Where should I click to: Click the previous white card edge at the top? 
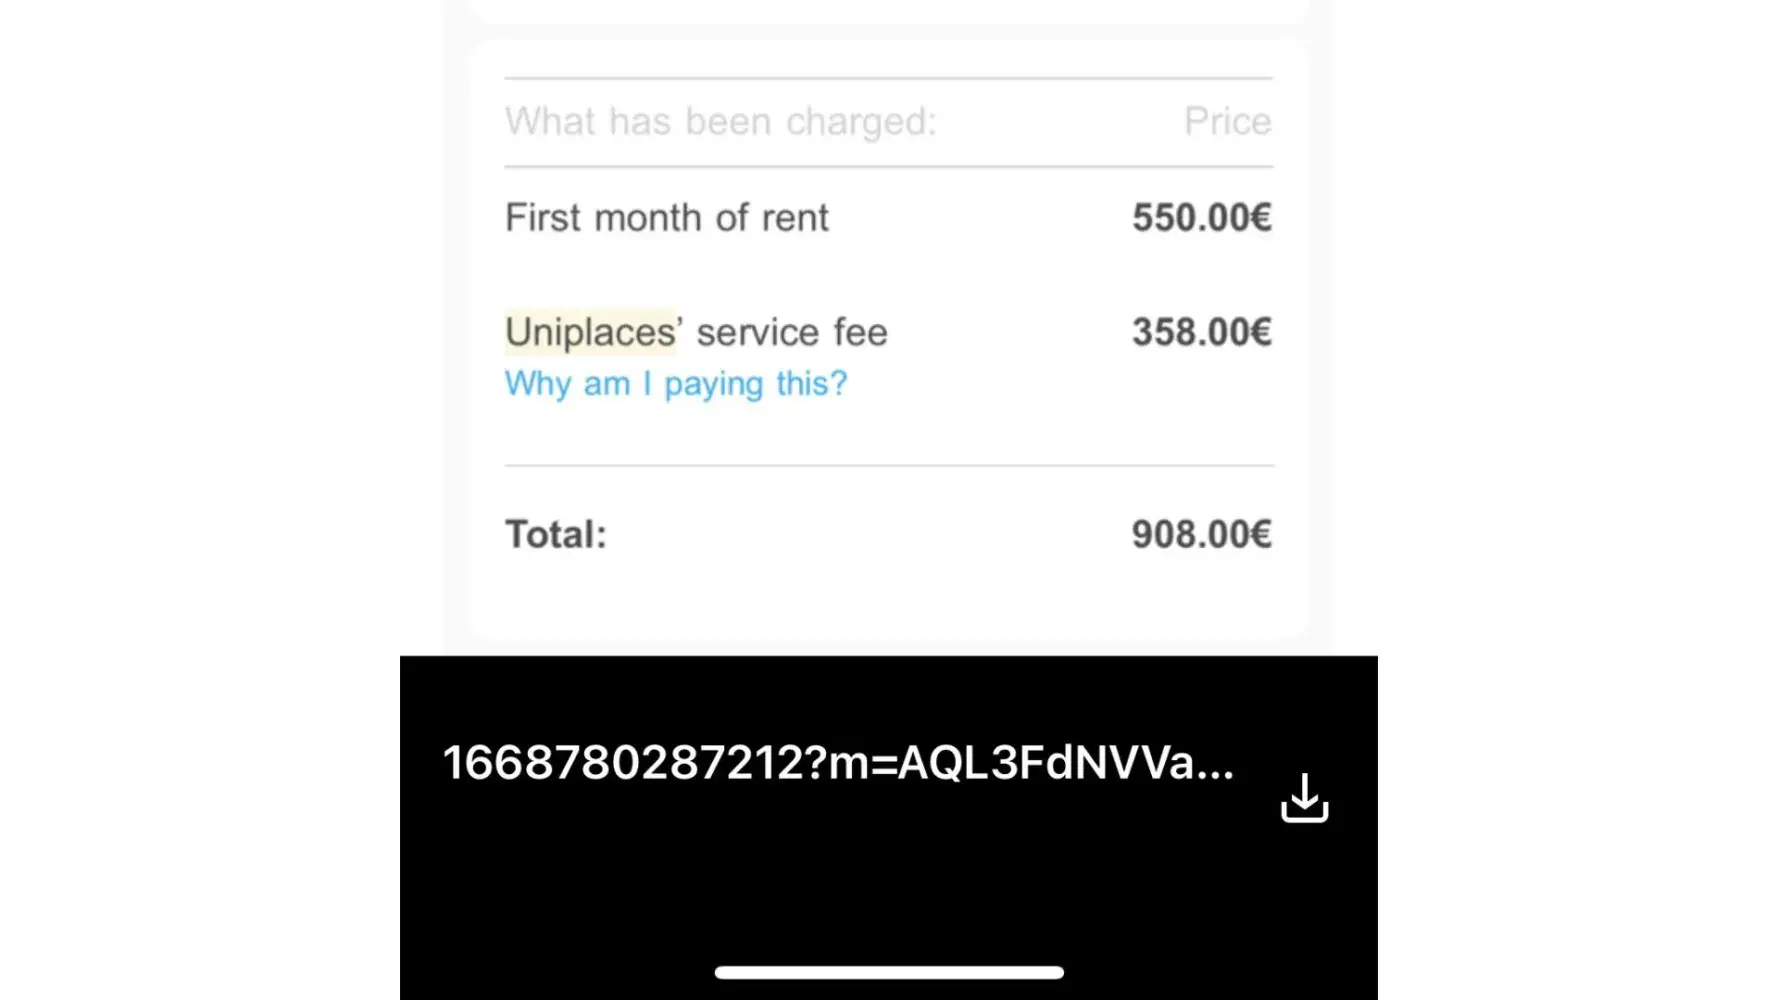[x=888, y=10]
